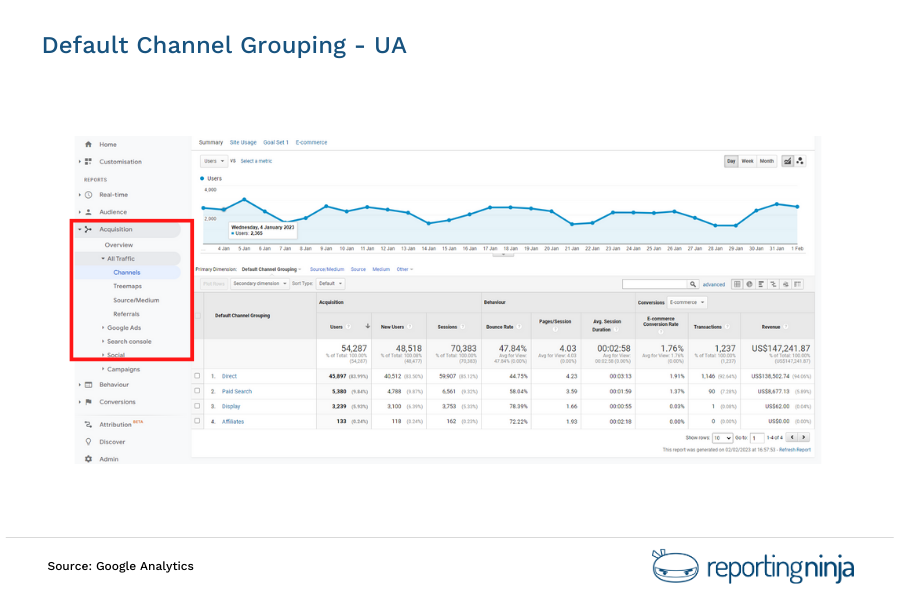Open the E-commerce tab
The height and width of the screenshot is (600, 900).
(x=311, y=142)
